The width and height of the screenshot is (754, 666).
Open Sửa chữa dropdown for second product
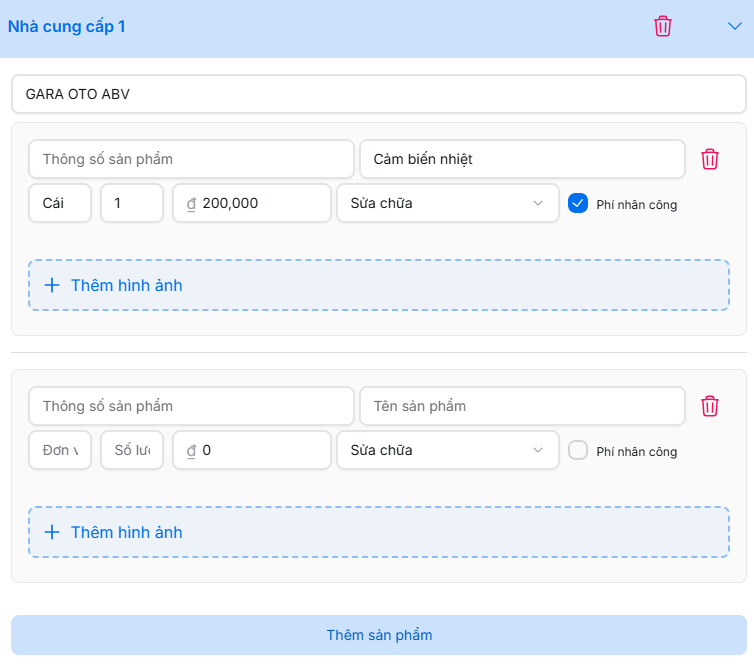click(447, 450)
